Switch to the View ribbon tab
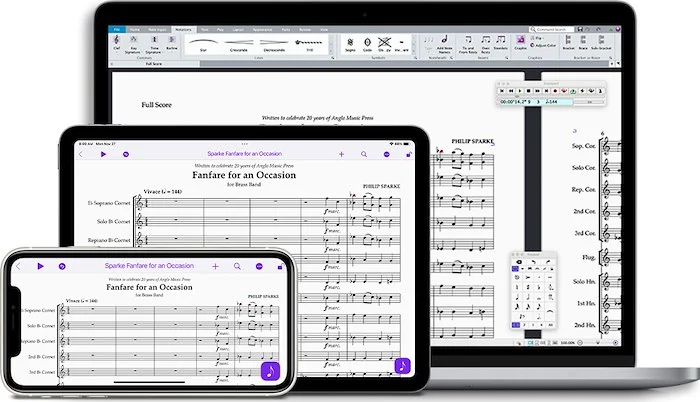This screenshot has width=700, height=402. 324,29
